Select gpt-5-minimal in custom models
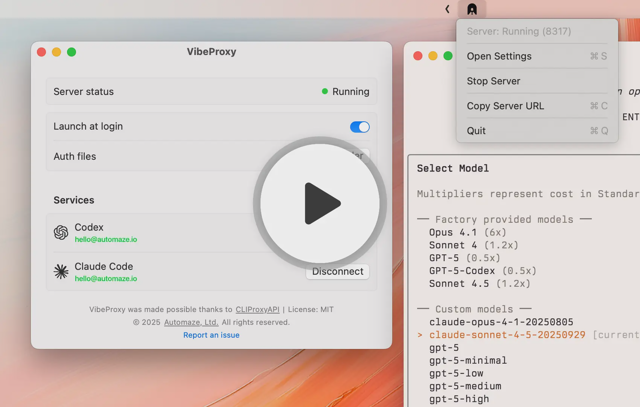This screenshot has height=407, width=640. (468, 360)
